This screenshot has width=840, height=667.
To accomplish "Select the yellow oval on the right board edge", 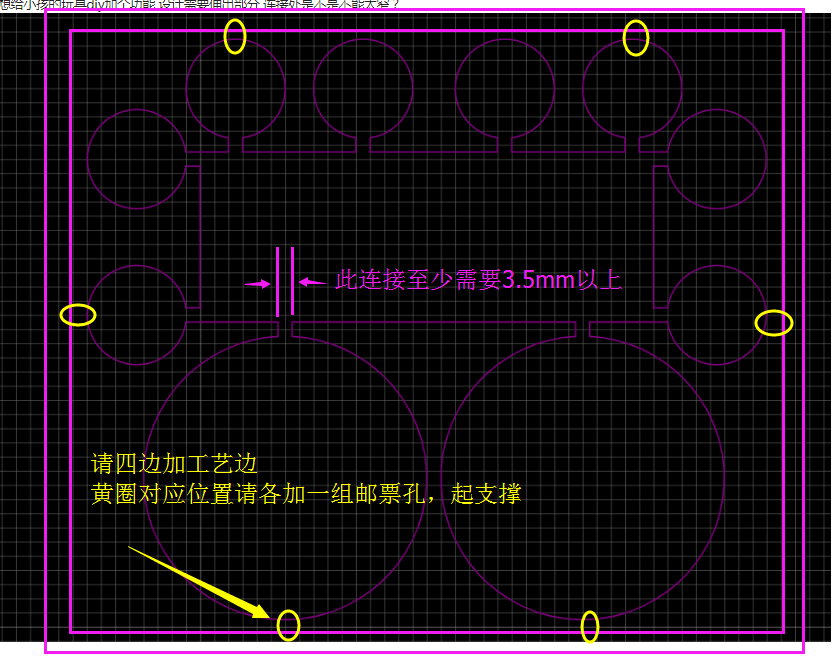I will pyautogui.click(x=773, y=323).
